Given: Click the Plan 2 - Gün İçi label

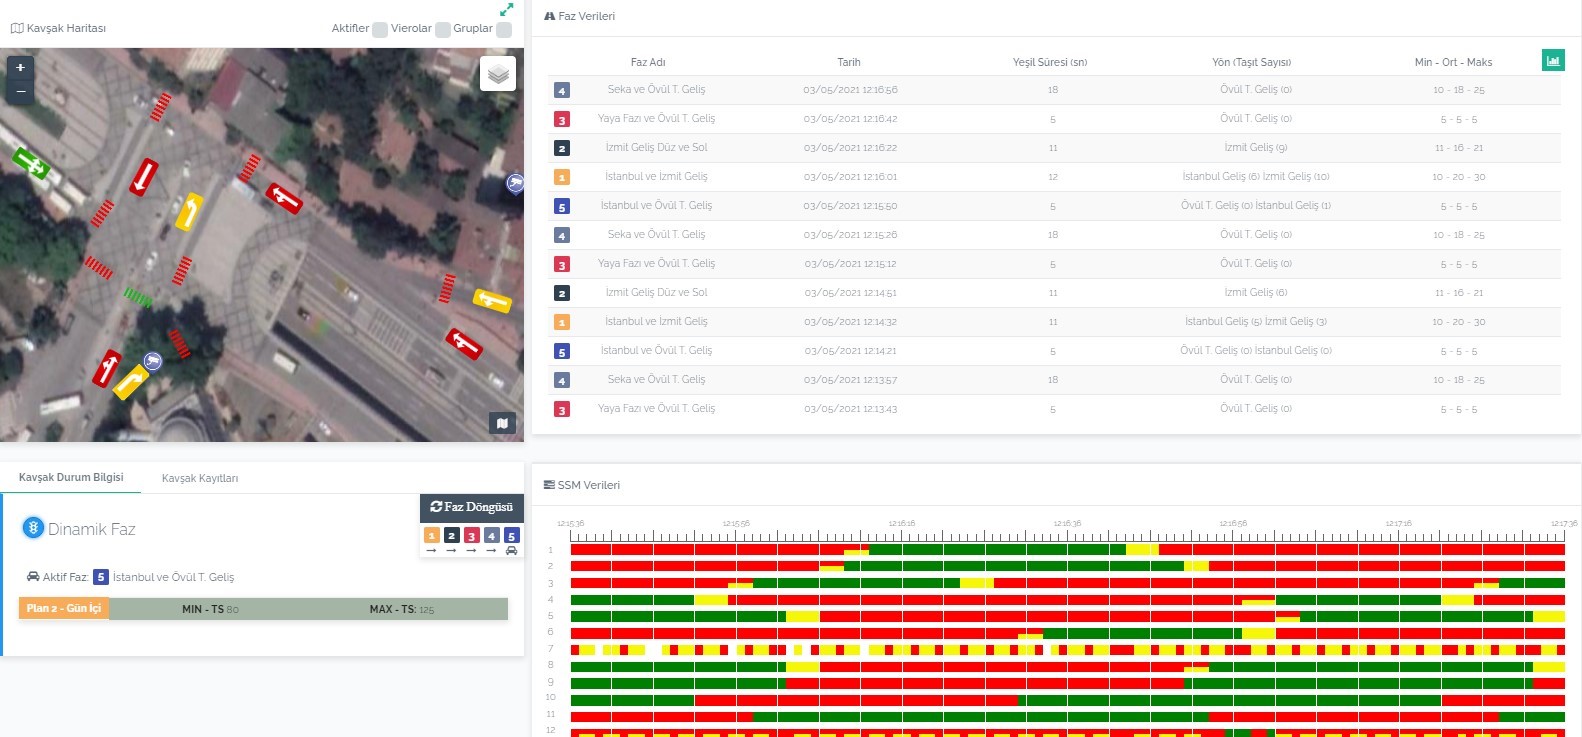Looking at the screenshot, I should pyautogui.click(x=64, y=608).
